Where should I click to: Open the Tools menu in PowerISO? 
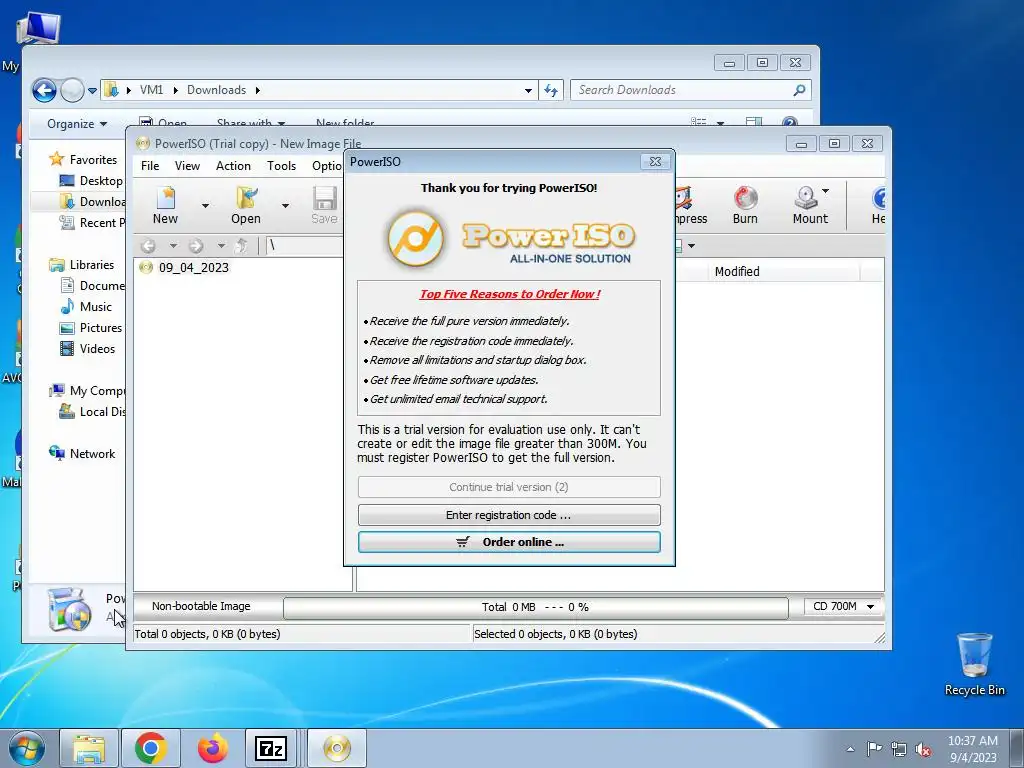coord(281,166)
